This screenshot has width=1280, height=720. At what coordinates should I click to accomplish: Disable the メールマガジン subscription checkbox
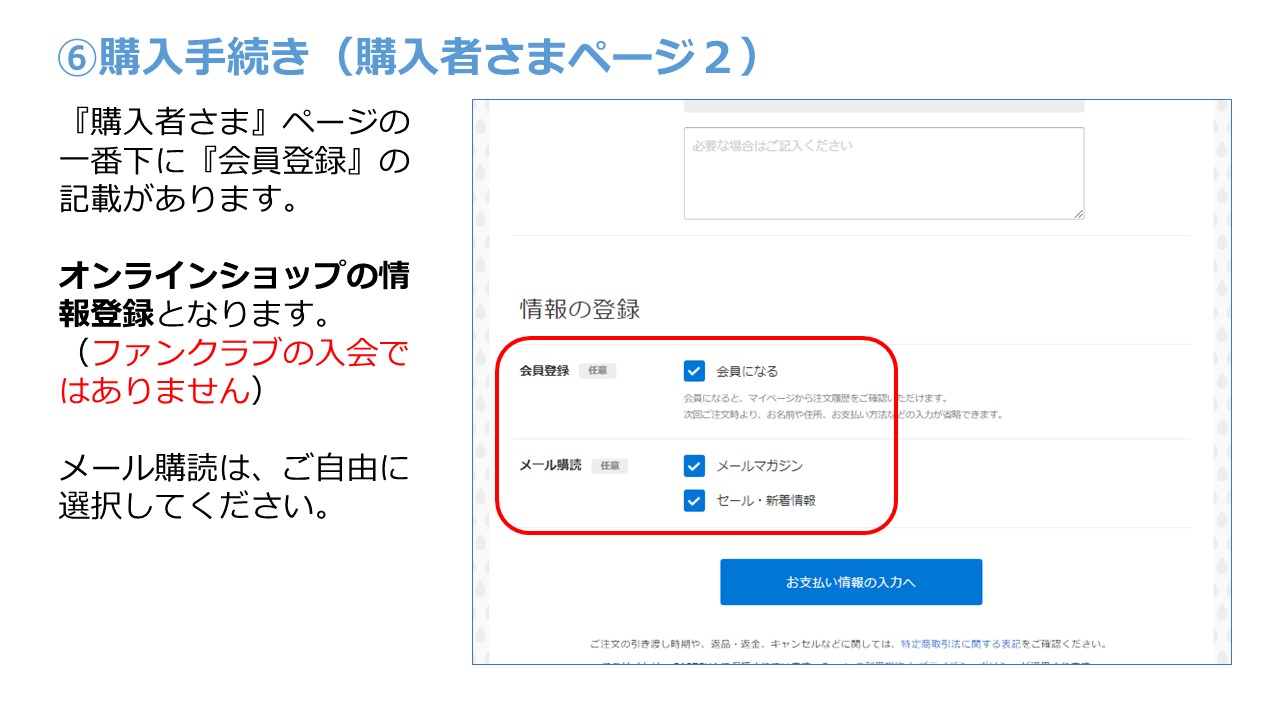(695, 466)
